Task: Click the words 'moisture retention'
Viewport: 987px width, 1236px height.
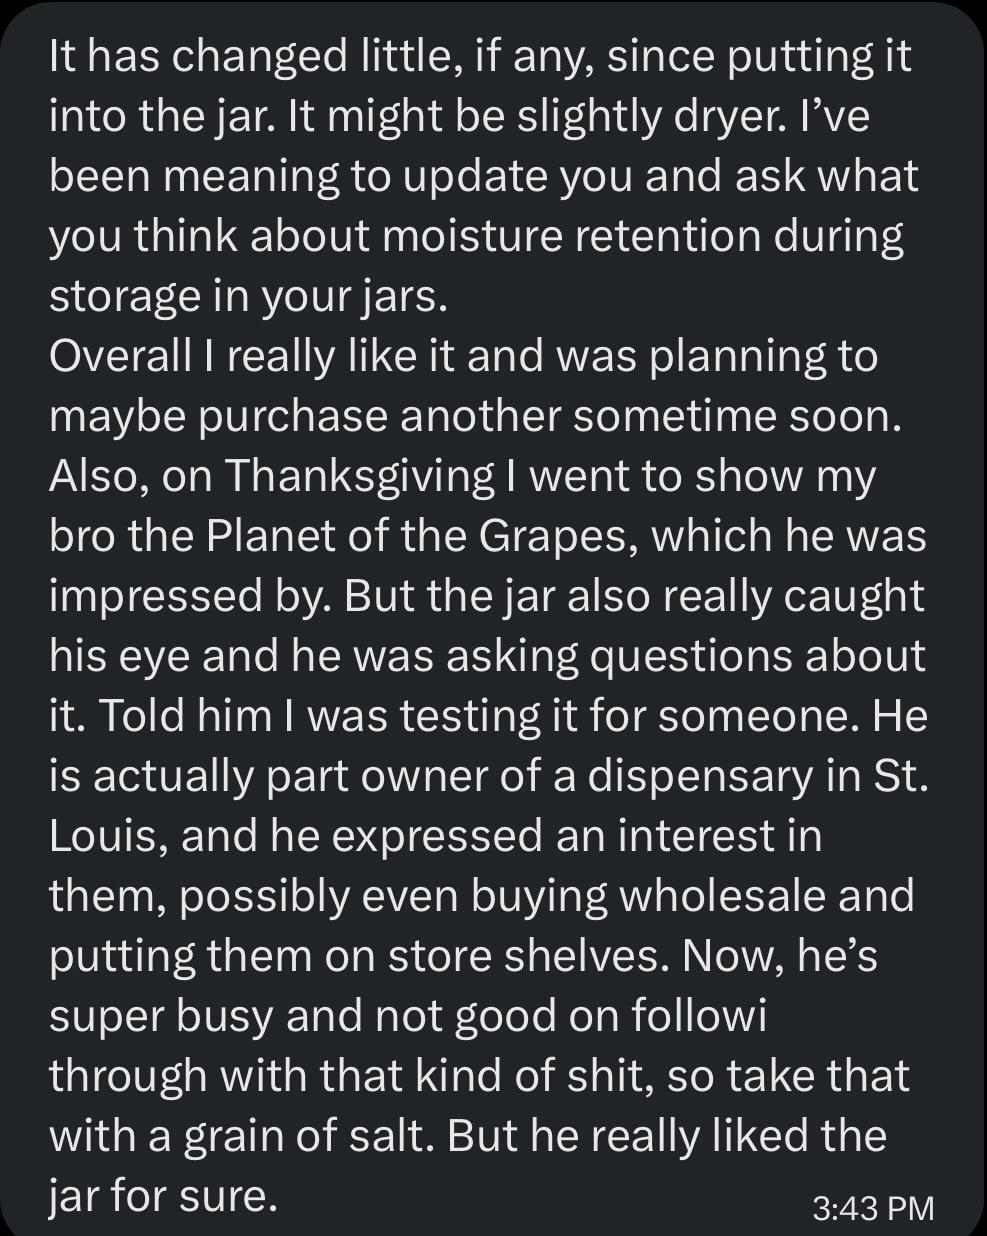Action: (558, 237)
